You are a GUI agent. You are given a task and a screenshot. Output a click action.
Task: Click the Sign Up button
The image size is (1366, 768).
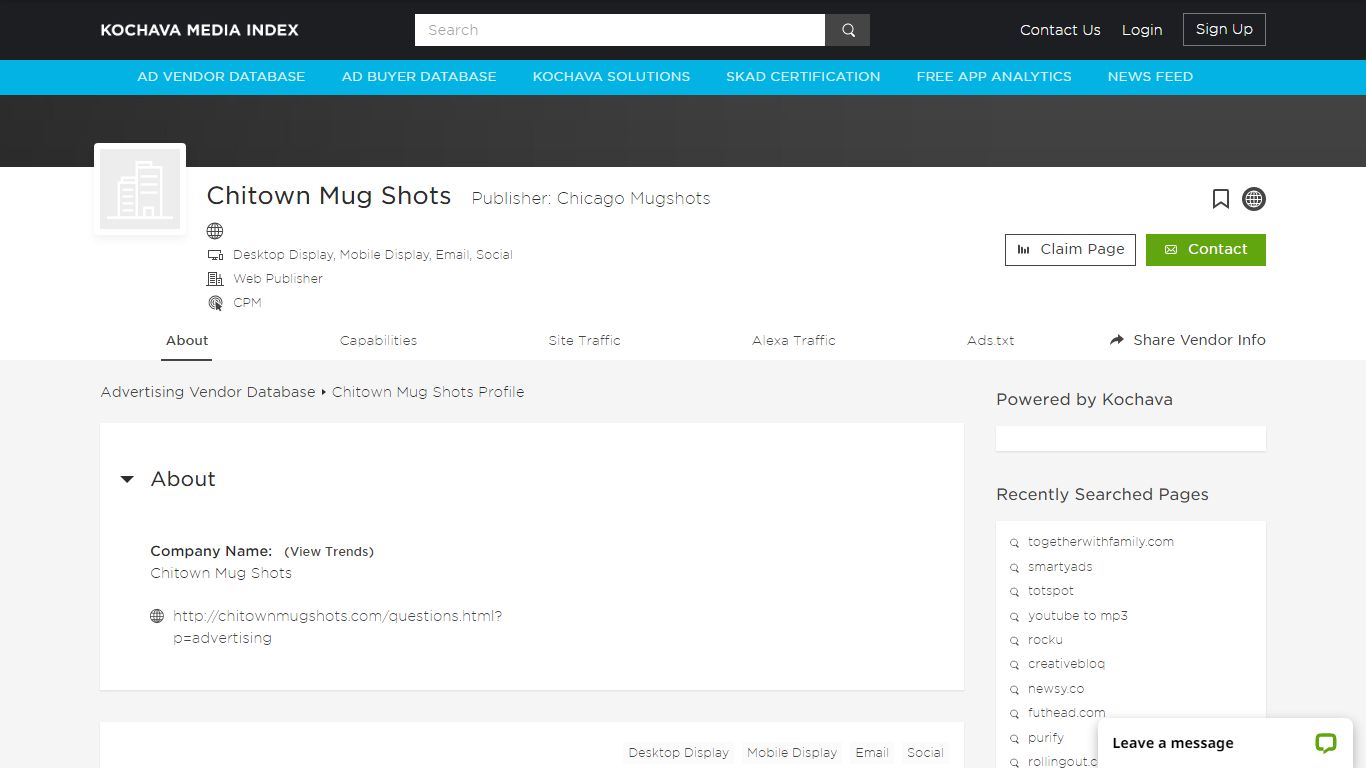pyautogui.click(x=1224, y=29)
